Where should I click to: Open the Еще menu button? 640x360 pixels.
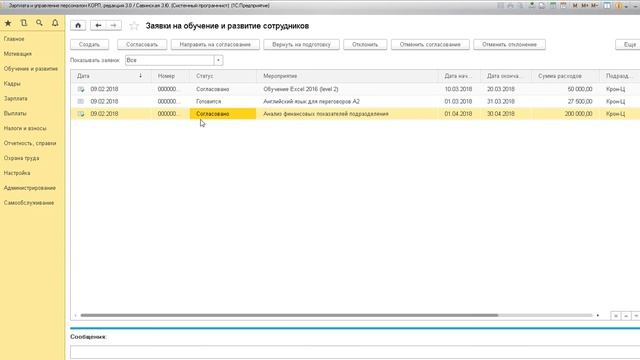pos(629,44)
